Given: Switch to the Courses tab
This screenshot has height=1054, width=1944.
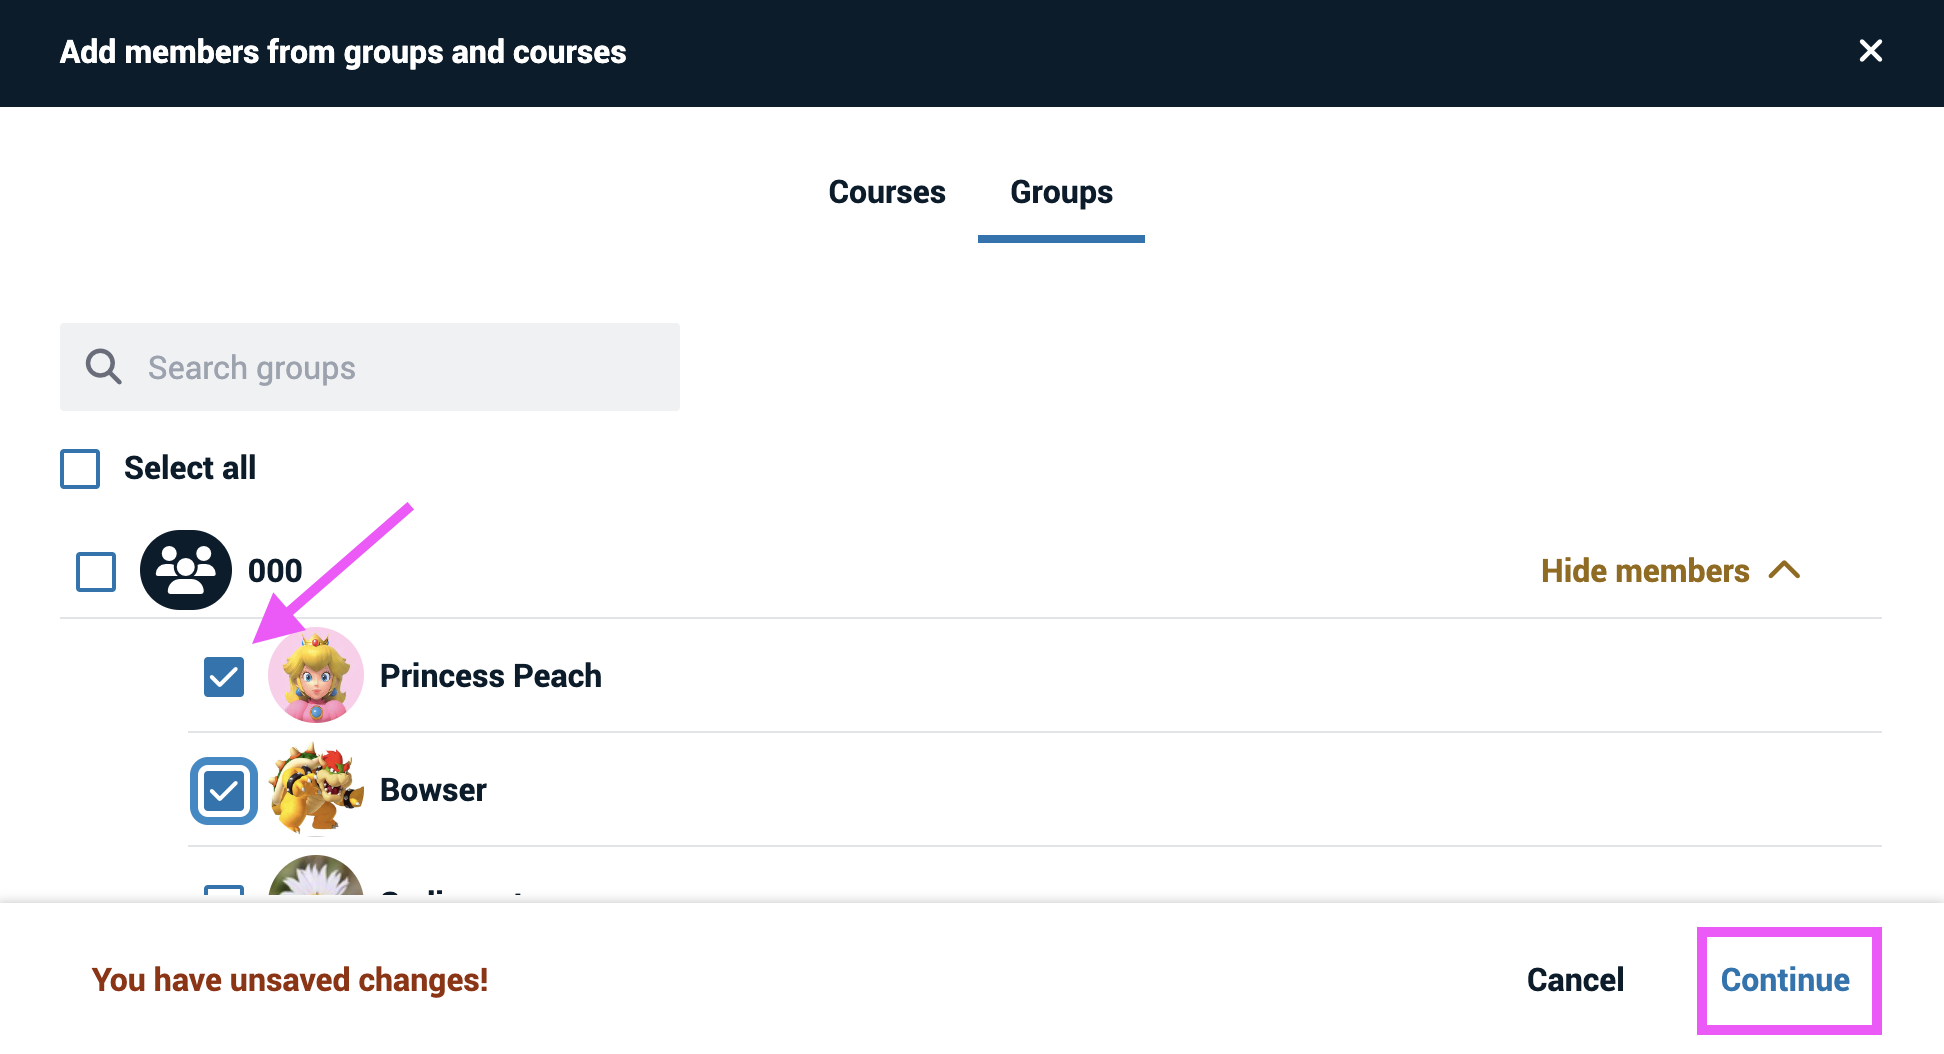Looking at the screenshot, I should 887,192.
